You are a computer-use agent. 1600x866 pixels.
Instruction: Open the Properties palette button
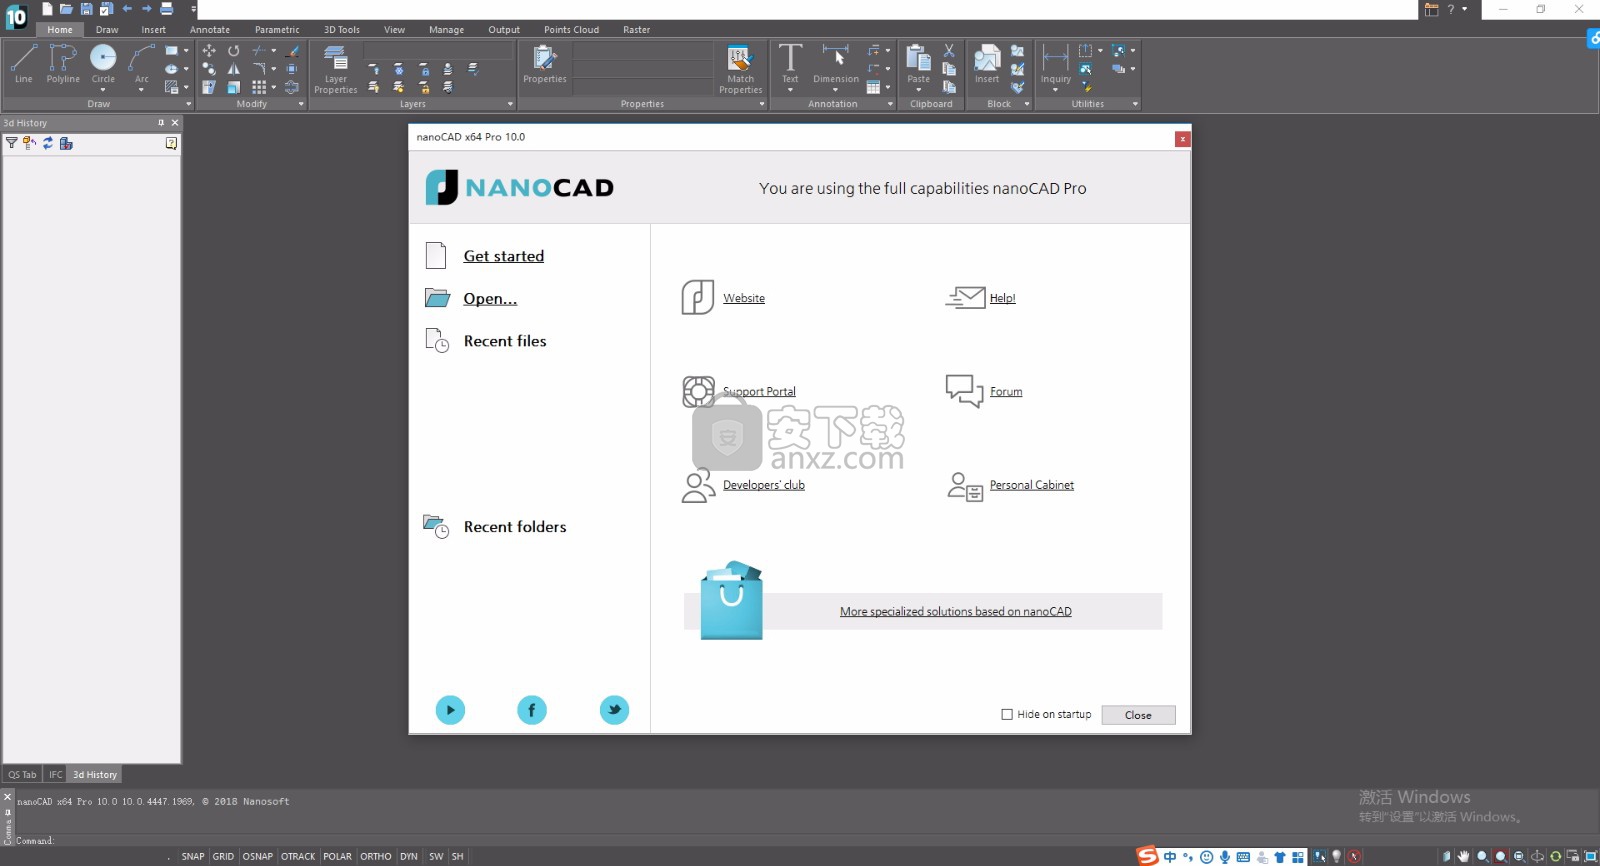point(544,64)
